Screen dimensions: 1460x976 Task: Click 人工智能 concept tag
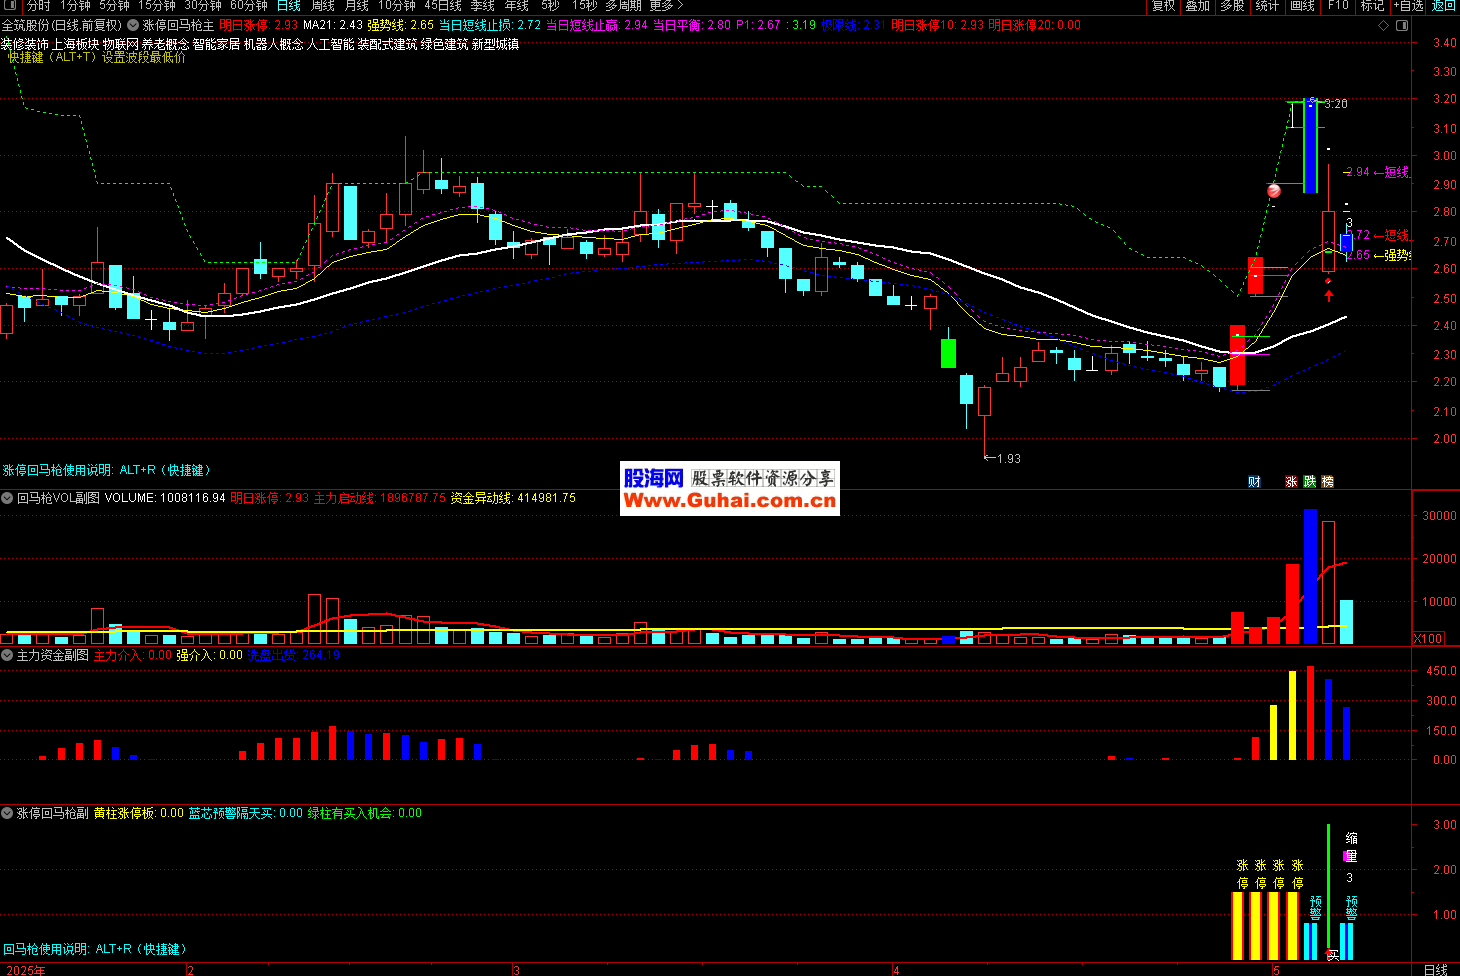pyautogui.click(x=330, y=44)
